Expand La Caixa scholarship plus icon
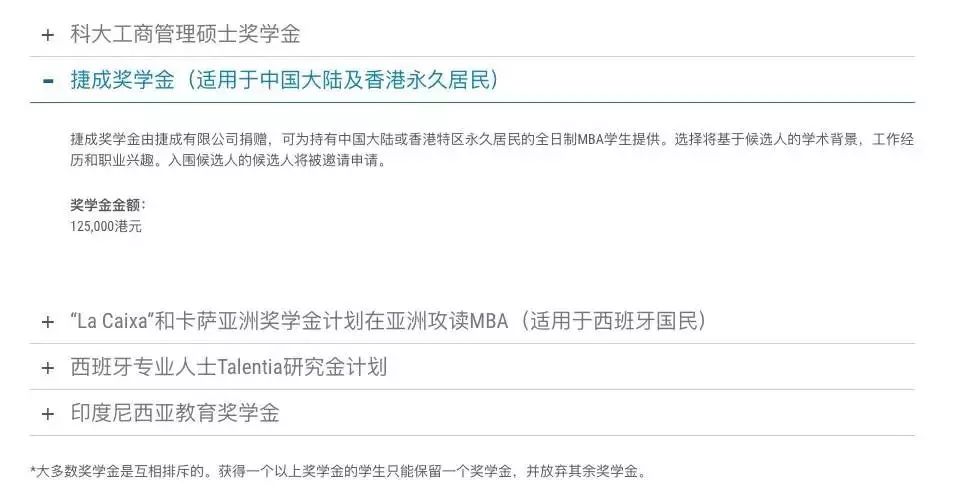Viewport: 956px width, 502px height. 48,321
